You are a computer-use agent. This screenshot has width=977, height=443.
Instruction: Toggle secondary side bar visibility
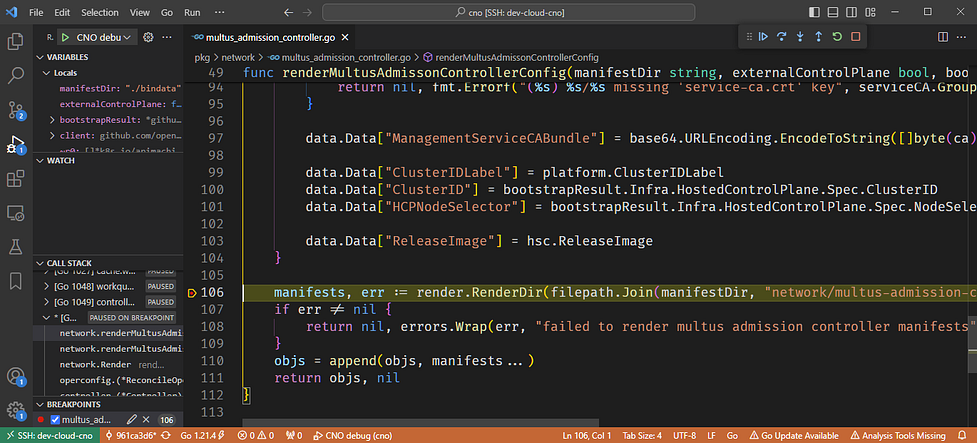point(851,12)
